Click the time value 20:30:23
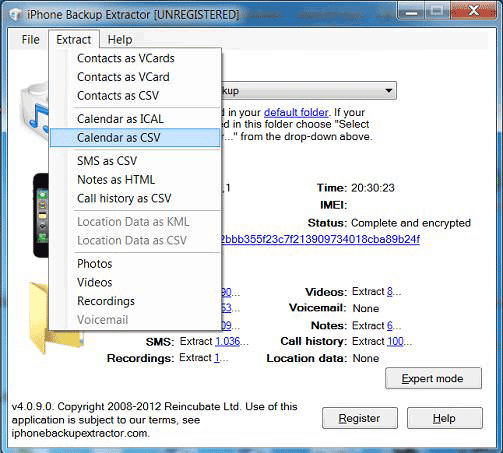 (373, 188)
